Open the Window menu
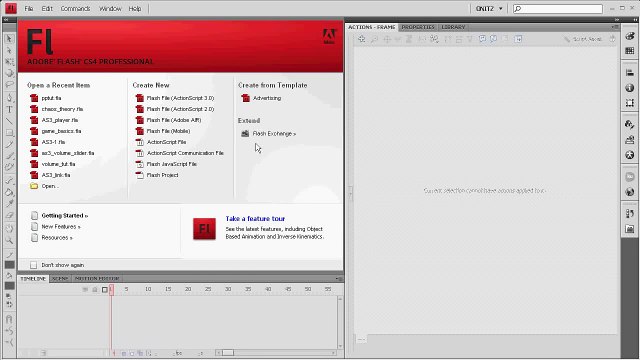 (110, 9)
